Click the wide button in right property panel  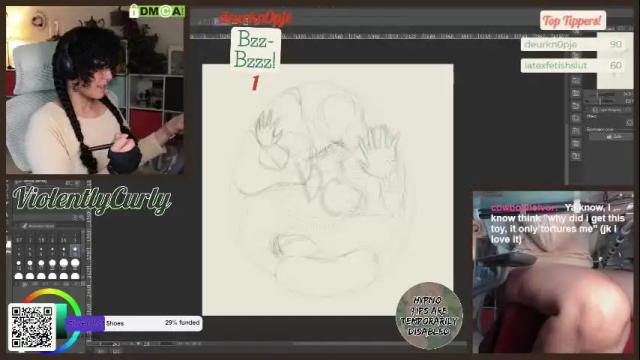pyautogui.click(x=611, y=137)
